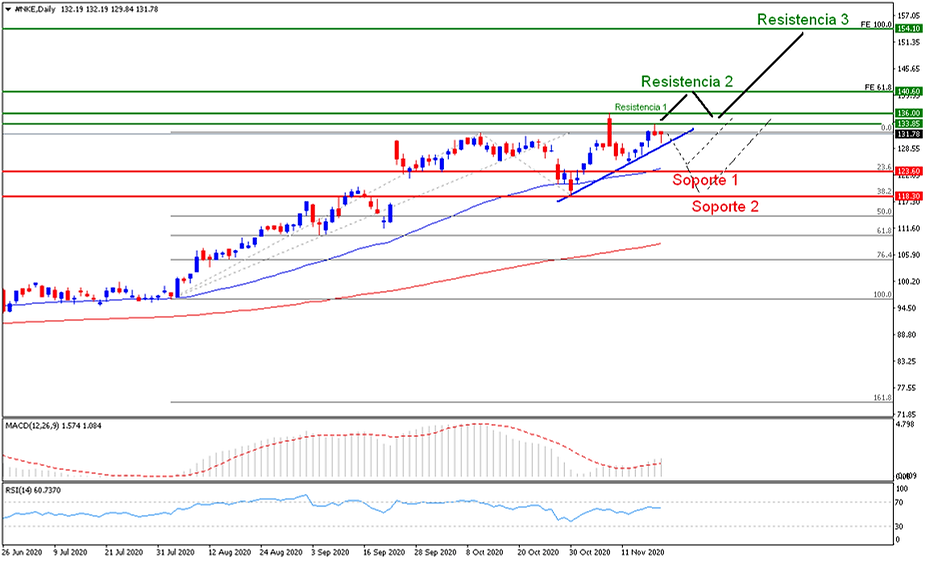The image size is (925, 561).
Task: Click the 26 Jun 2020 date label
Action: pos(21,553)
